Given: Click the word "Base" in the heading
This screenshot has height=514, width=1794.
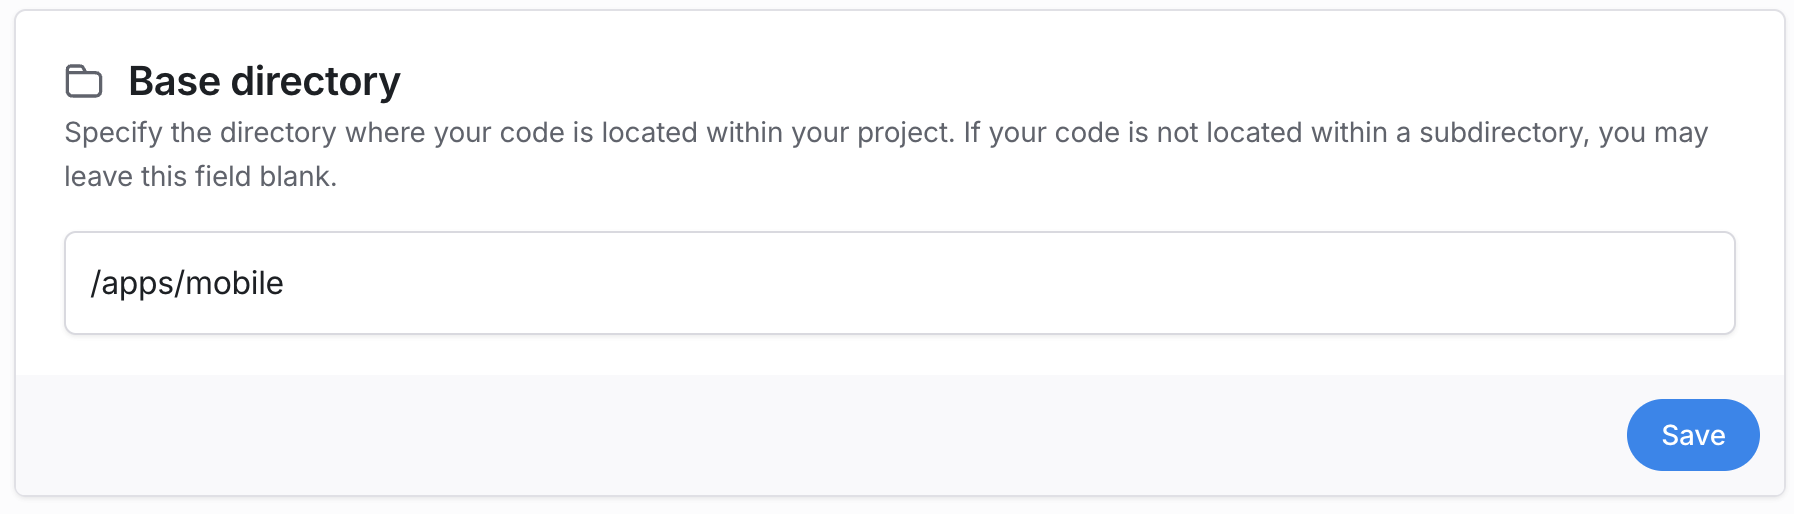Looking at the screenshot, I should point(174,81).
